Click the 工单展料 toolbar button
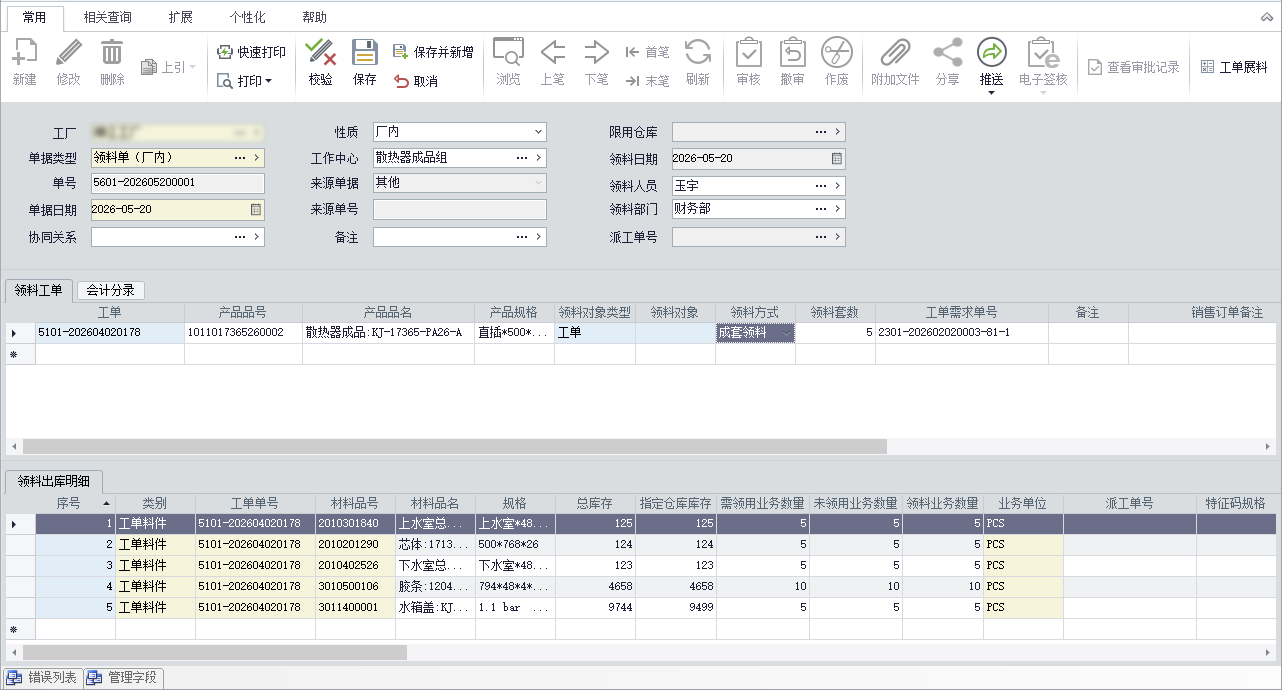 [1234, 67]
